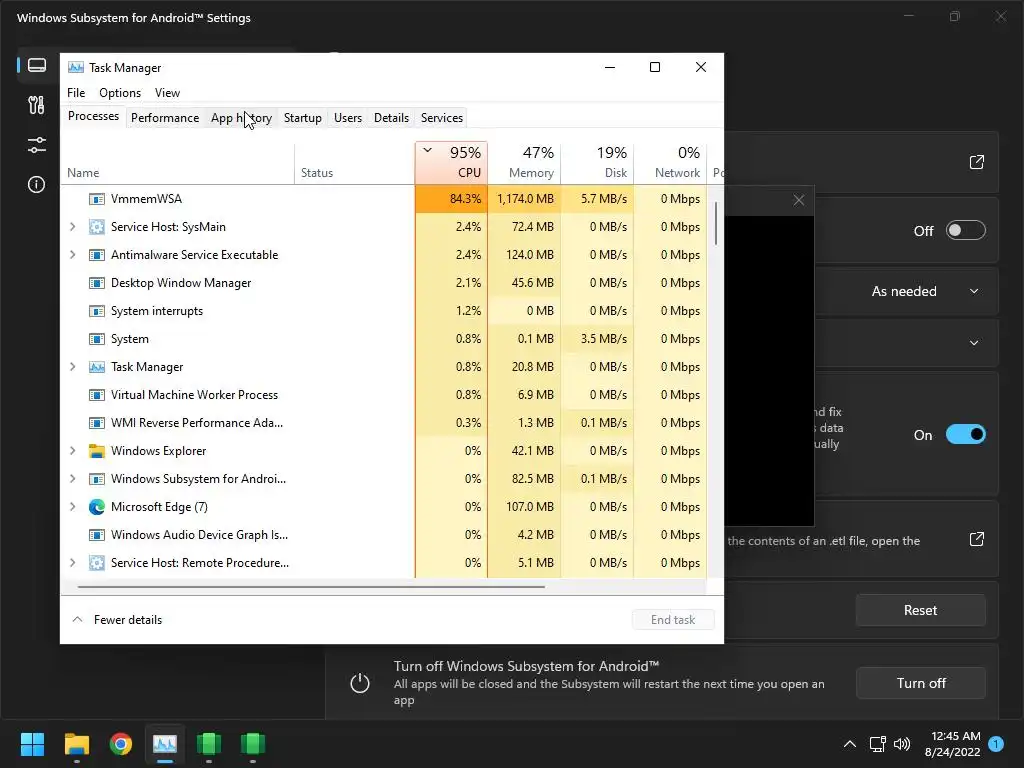Viewport: 1024px width, 768px height.
Task: Click the Task Manager taskbar icon
Action: click(x=165, y=744)
